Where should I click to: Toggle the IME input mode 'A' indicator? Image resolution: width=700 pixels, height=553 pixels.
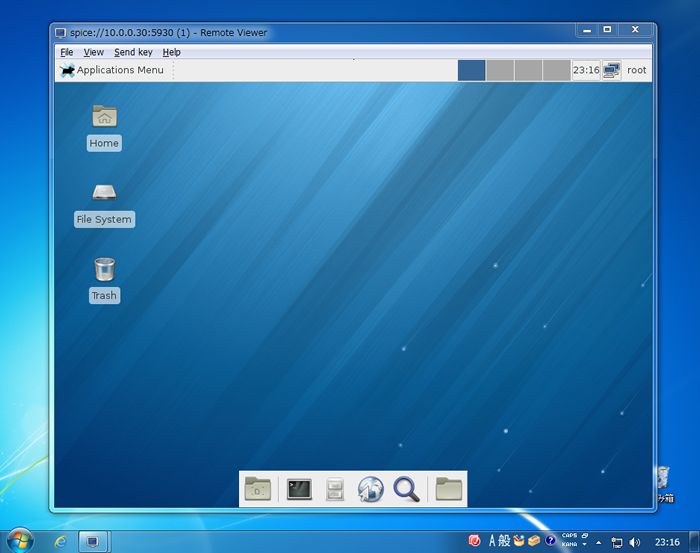coord(492,541)
